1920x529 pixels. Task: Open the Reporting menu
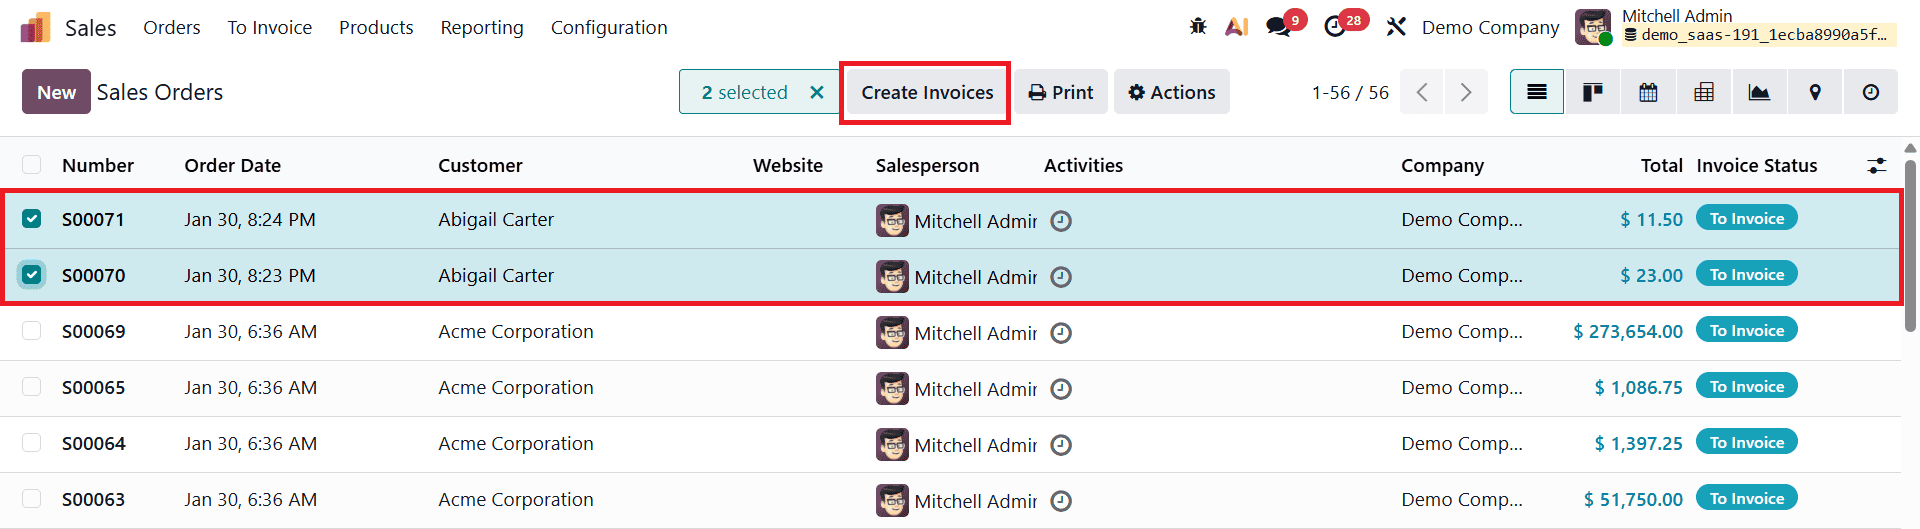[x=482, y=27]
